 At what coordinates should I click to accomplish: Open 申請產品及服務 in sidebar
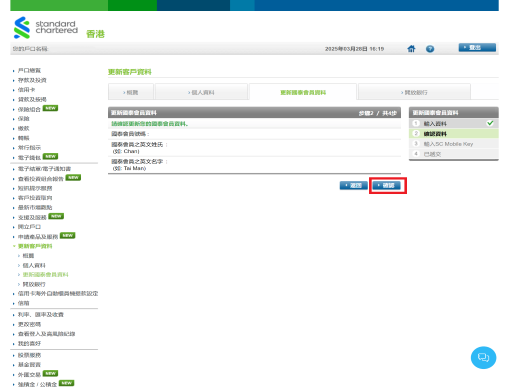[38, 237]
